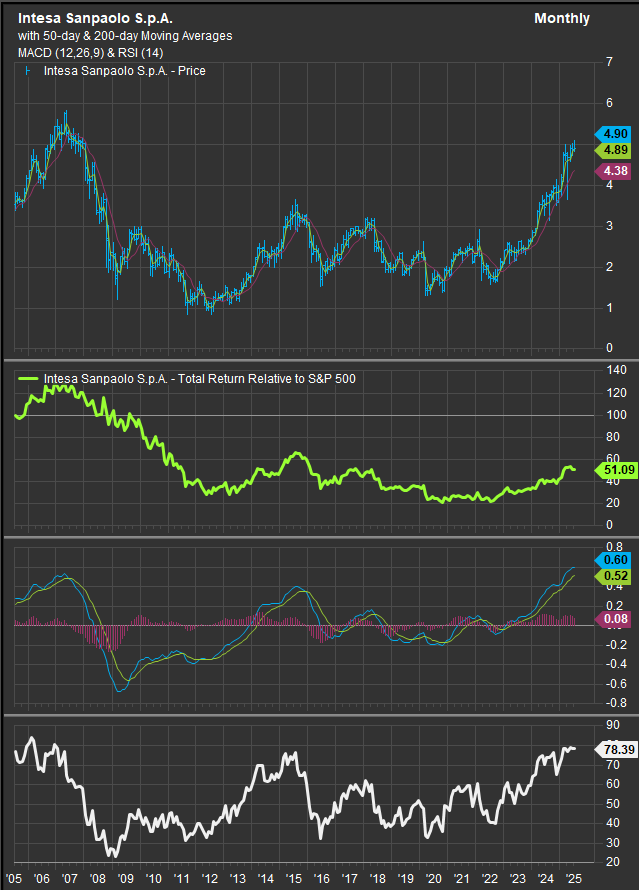Click the 30 label on the RSI axis
The height and width of the screenshot is (890, 639).
pos(613,843)
